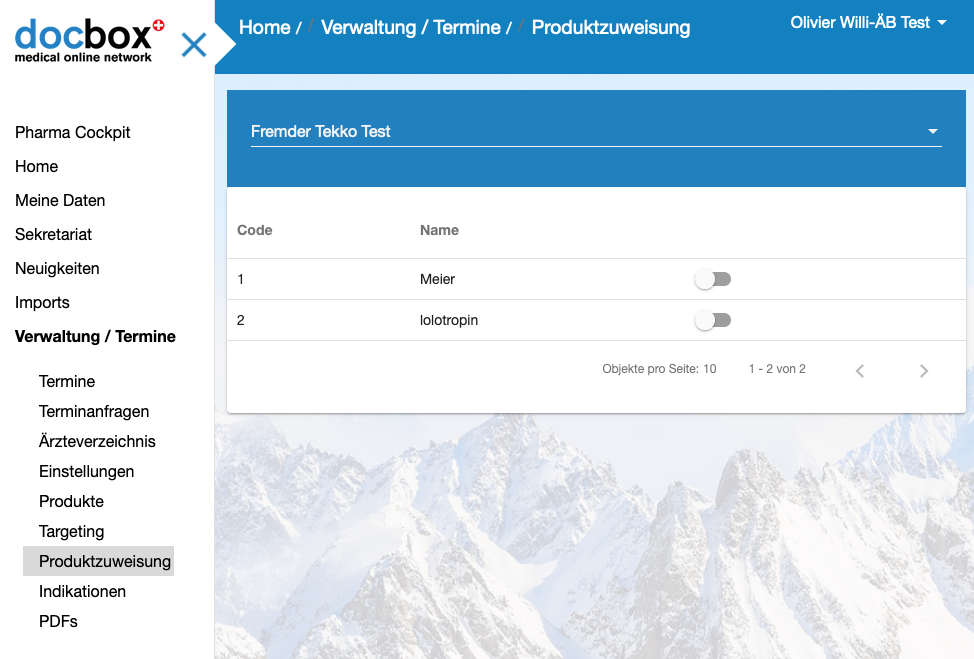This screenshot has height=659, width=974.
Task: Open the Olivier Willi-ÄB Test account menu
Action: 866,21
